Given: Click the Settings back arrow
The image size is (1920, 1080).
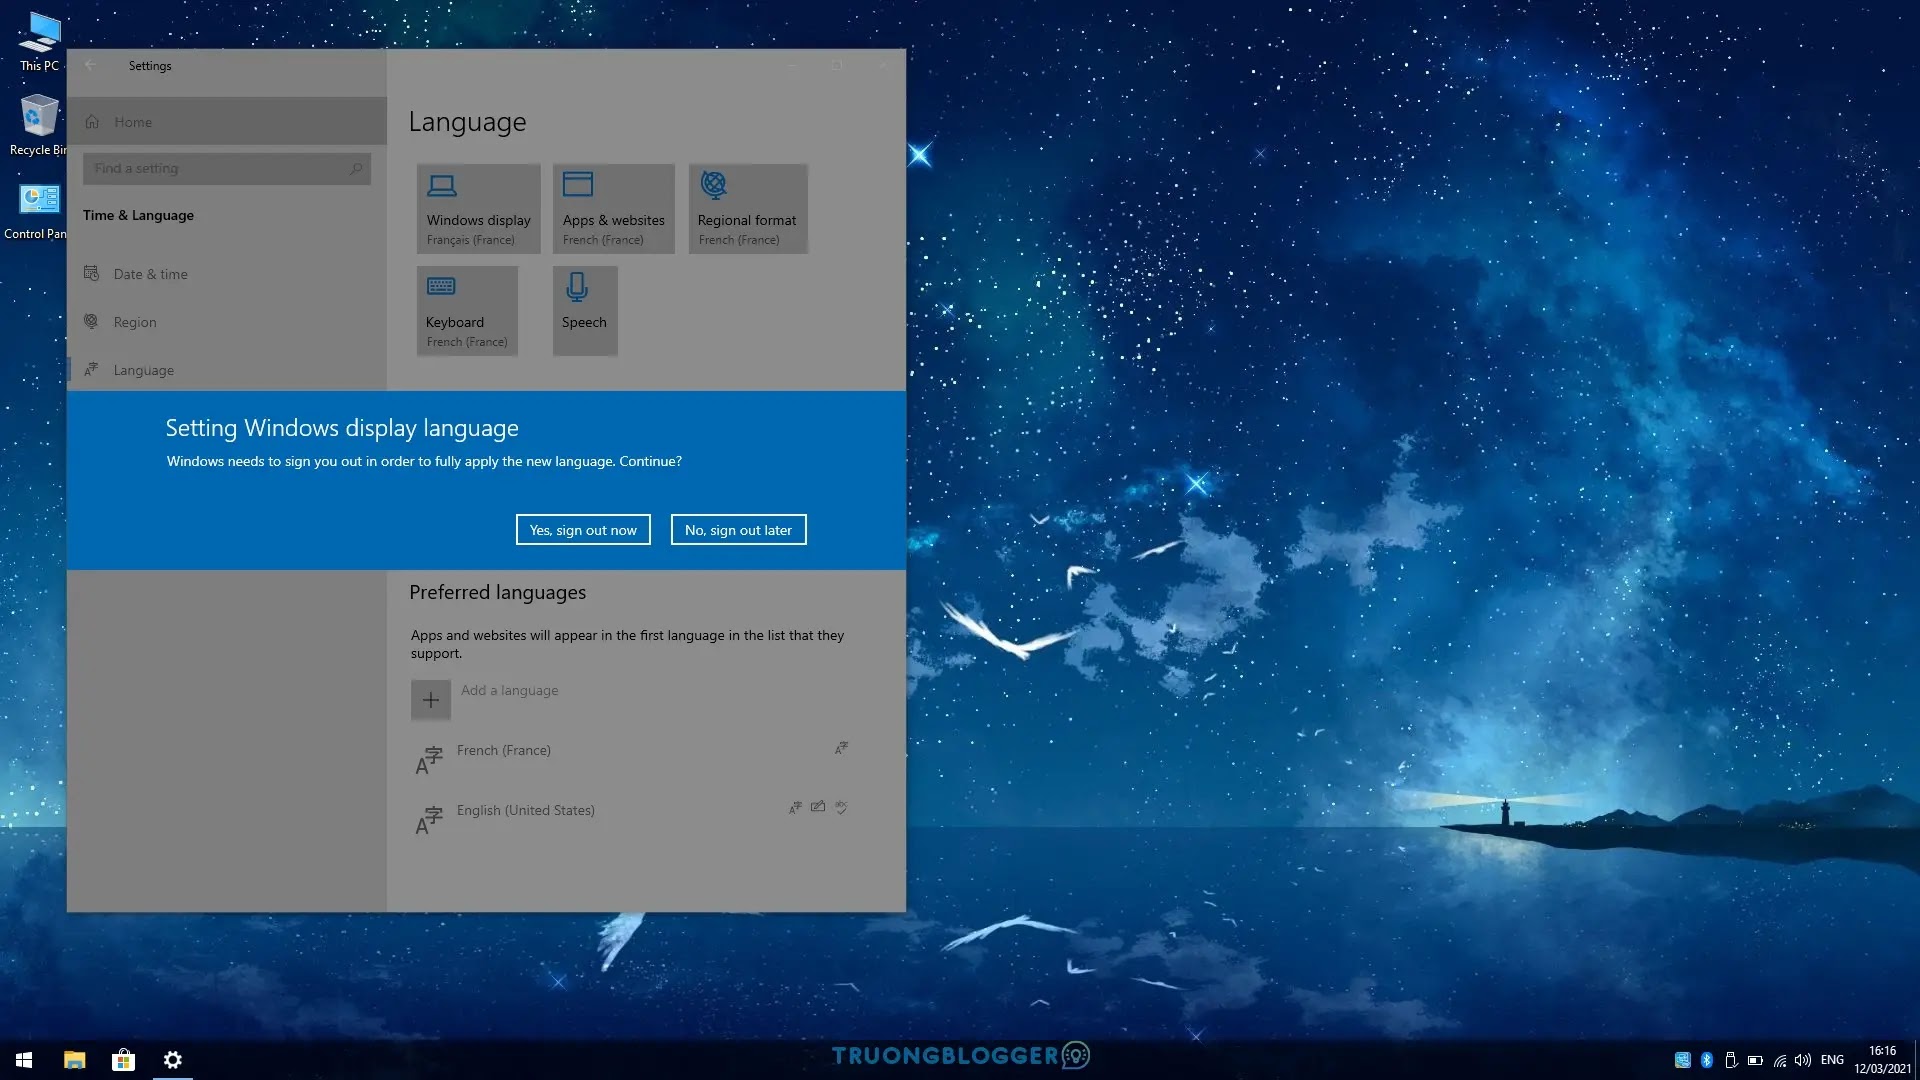Looking at the screenshot, I should pos(90,65).
